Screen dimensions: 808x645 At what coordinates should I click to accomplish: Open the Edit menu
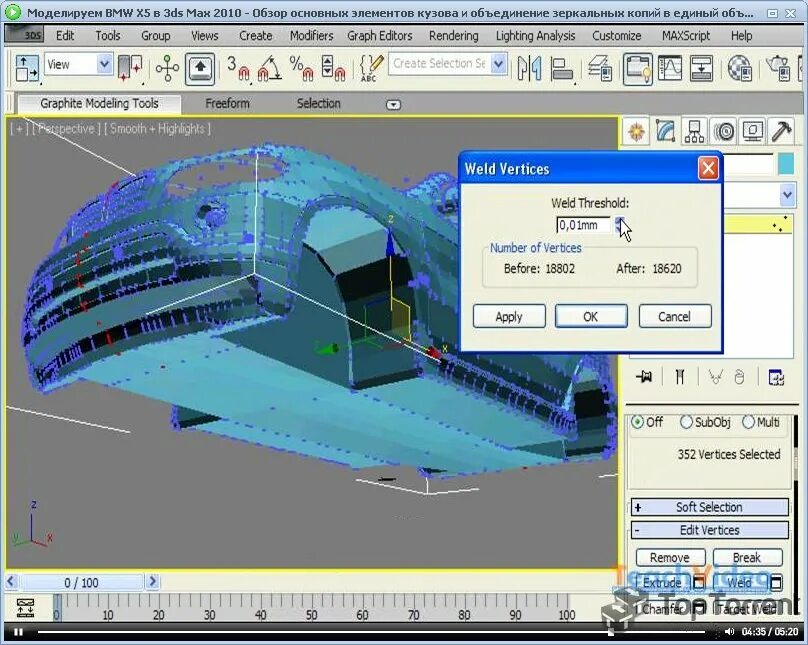[x=65, y=36]
